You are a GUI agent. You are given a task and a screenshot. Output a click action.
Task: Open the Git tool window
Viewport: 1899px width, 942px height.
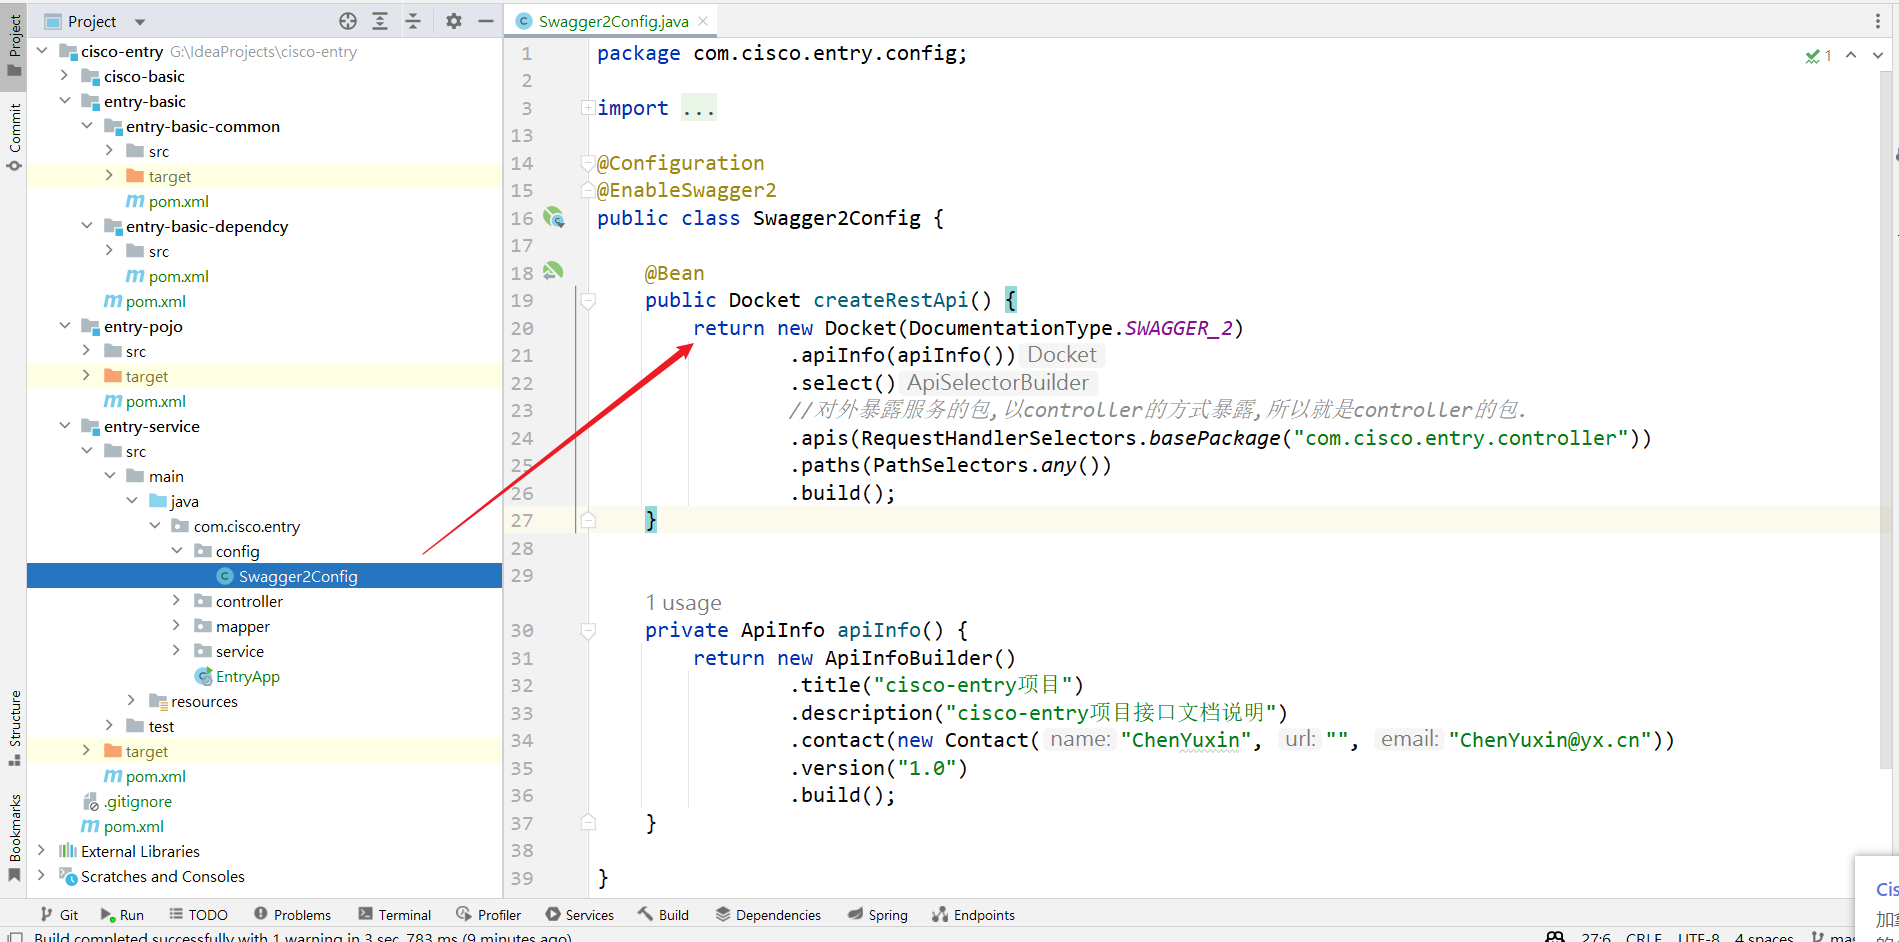click(59, 914)
